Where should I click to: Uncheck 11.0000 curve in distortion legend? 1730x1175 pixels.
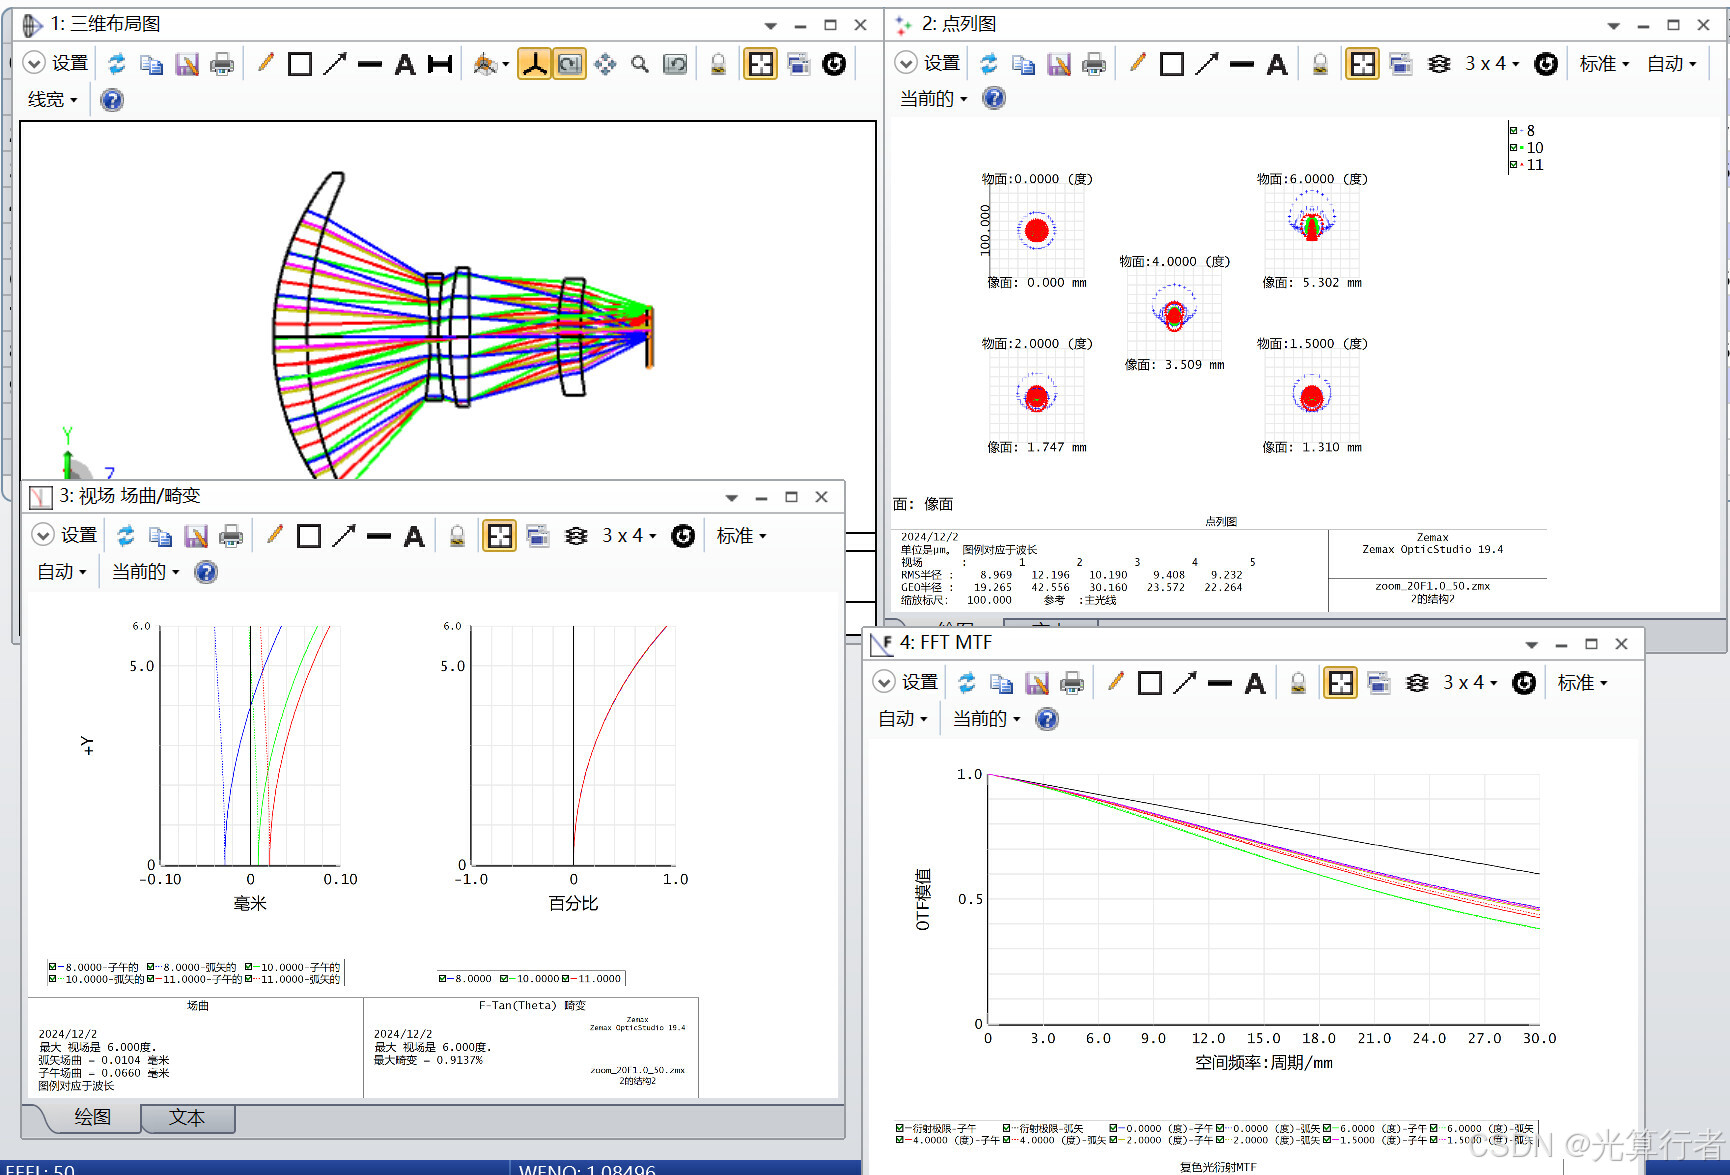coord(566,979)
